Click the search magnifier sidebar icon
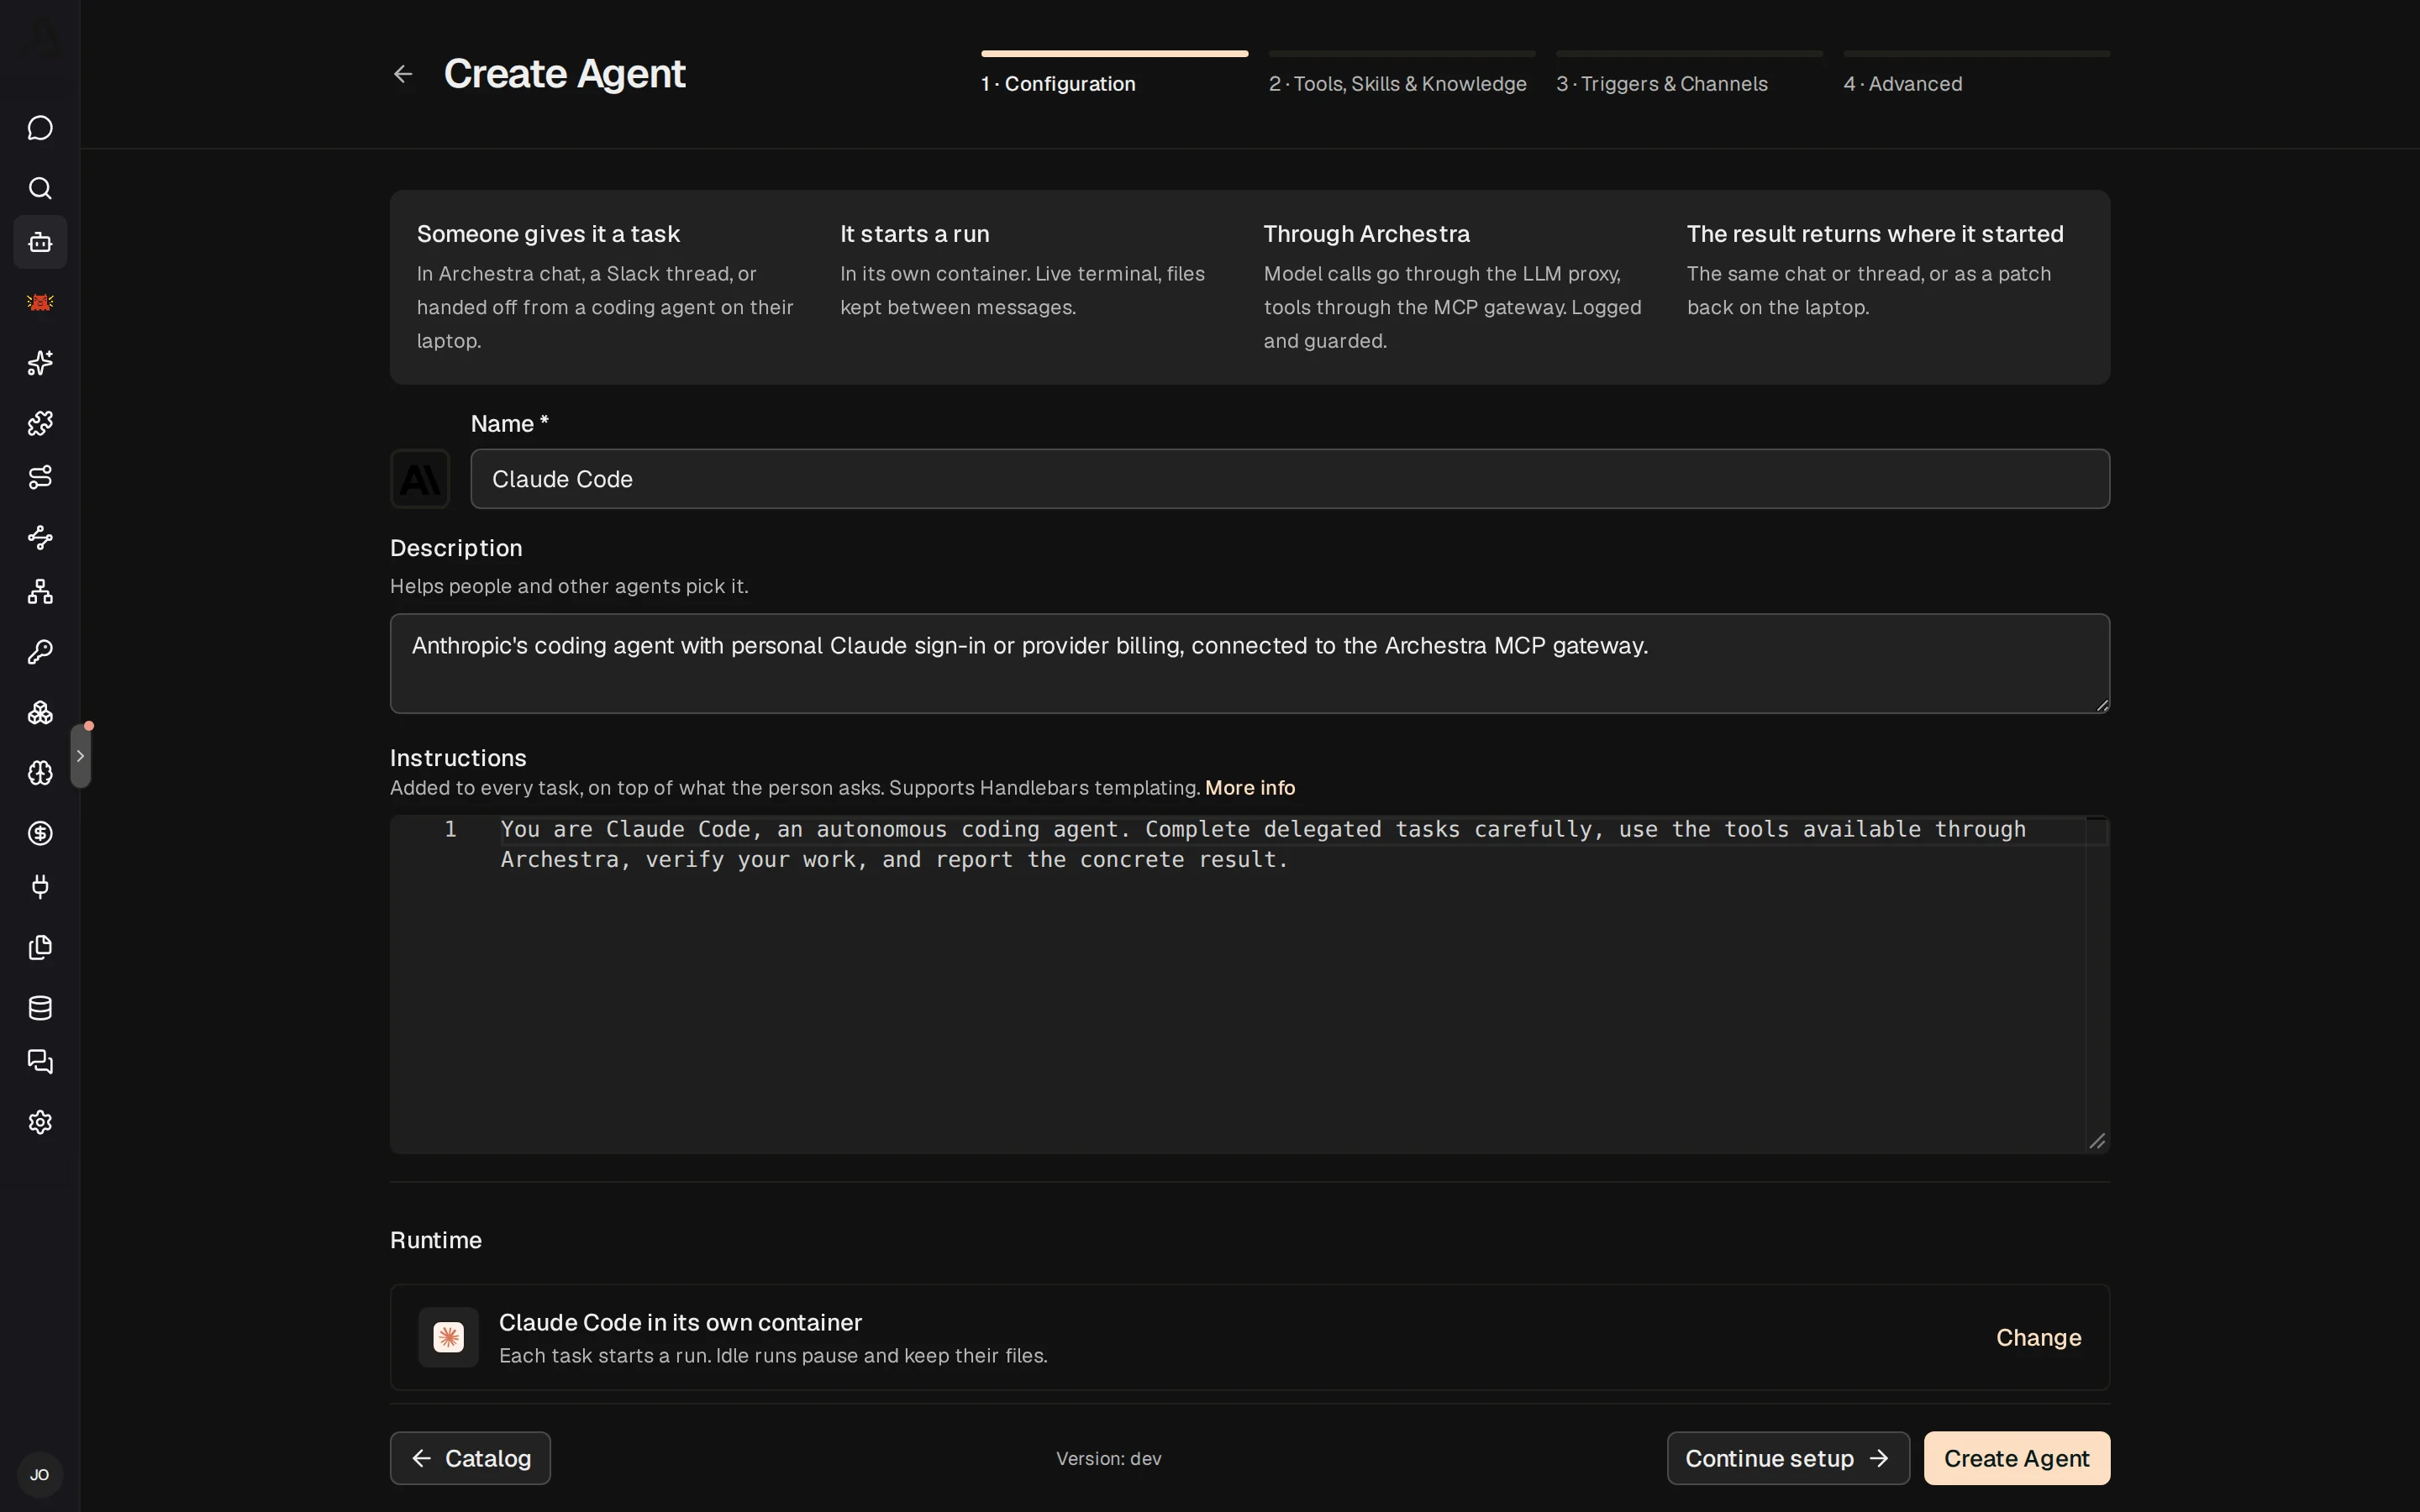This screenshot has width=2420, height=1512. pos(40,188)
